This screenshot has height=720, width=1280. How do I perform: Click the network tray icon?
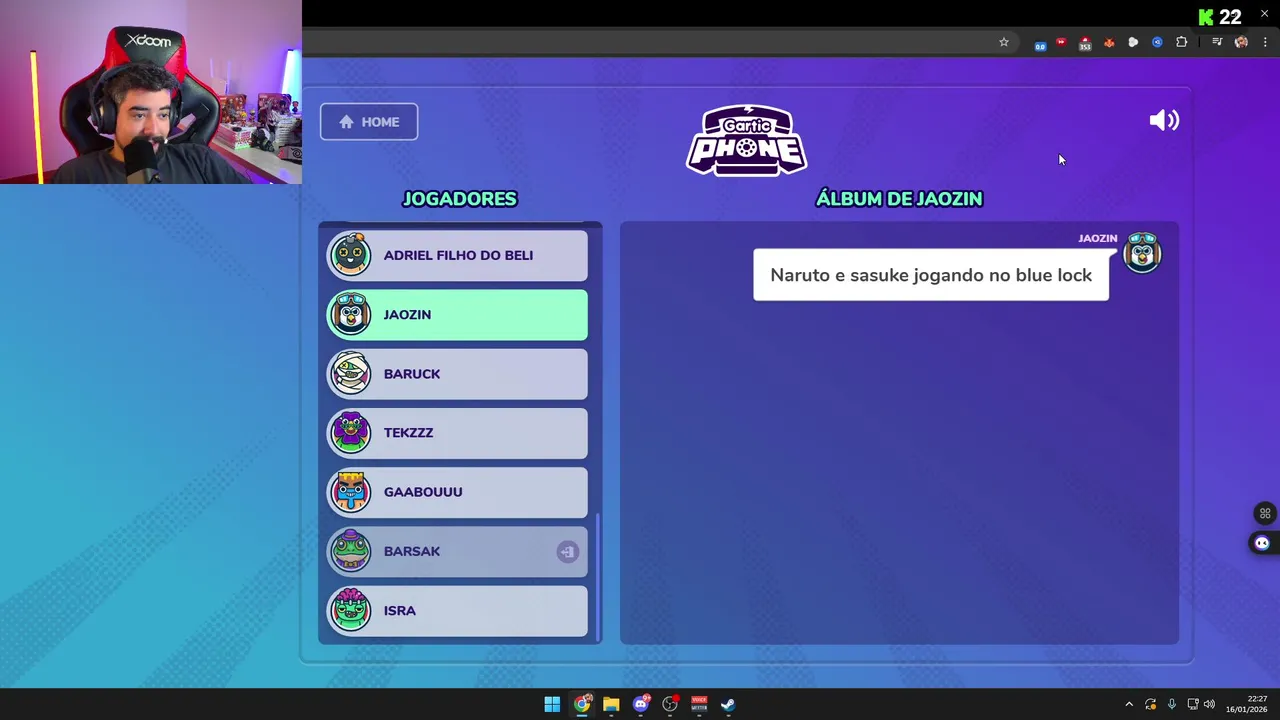[x=1192, y=704]
